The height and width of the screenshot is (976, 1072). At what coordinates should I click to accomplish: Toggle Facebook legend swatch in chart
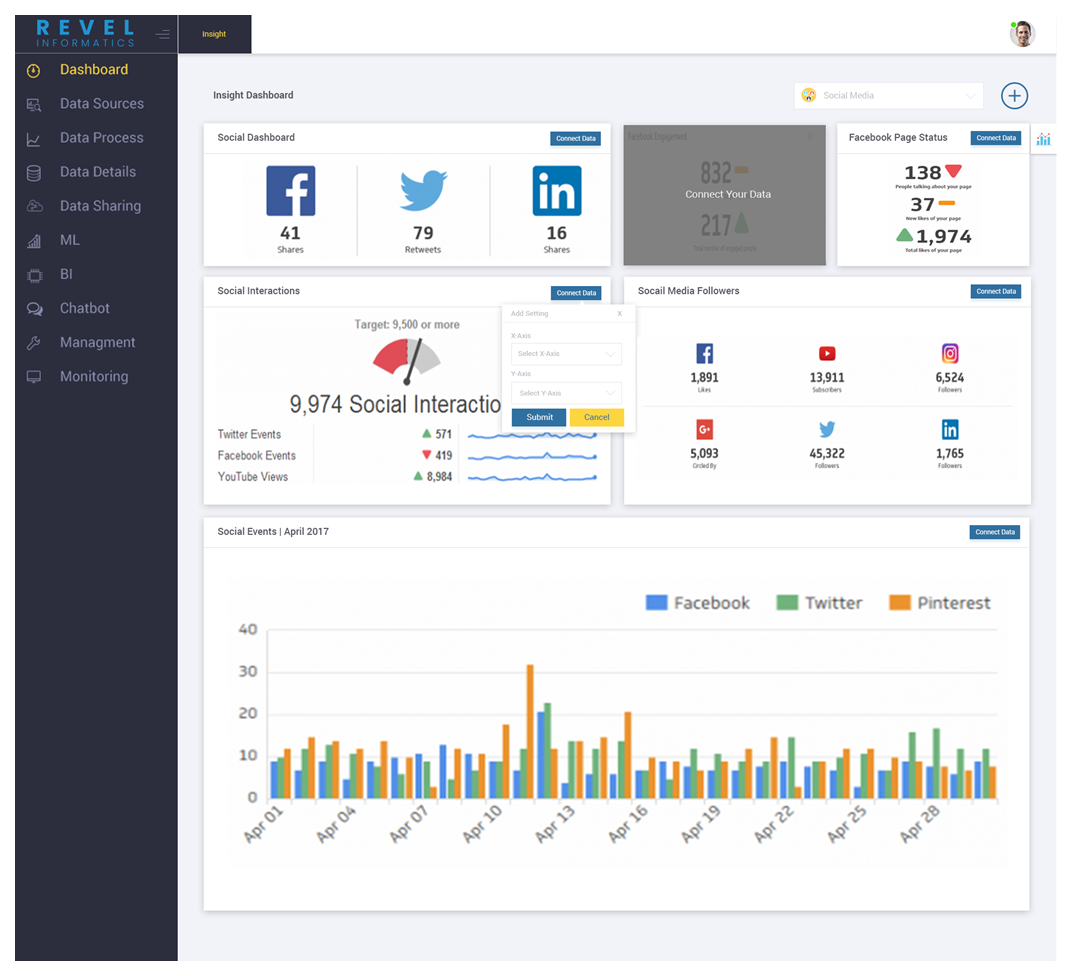[x=656, y=603]
